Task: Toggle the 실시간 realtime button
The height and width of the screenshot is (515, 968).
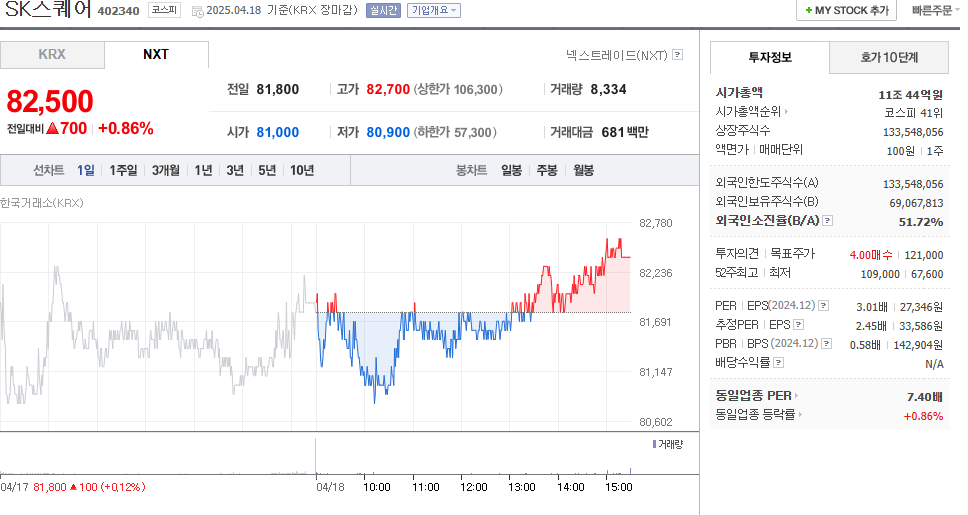Action: click(383, 10)
